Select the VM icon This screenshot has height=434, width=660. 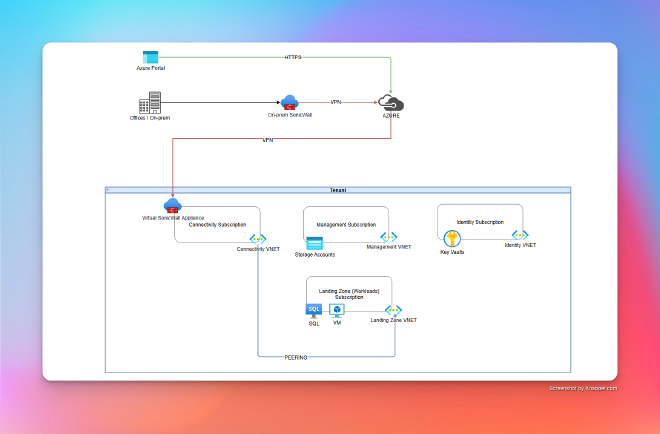337,311
